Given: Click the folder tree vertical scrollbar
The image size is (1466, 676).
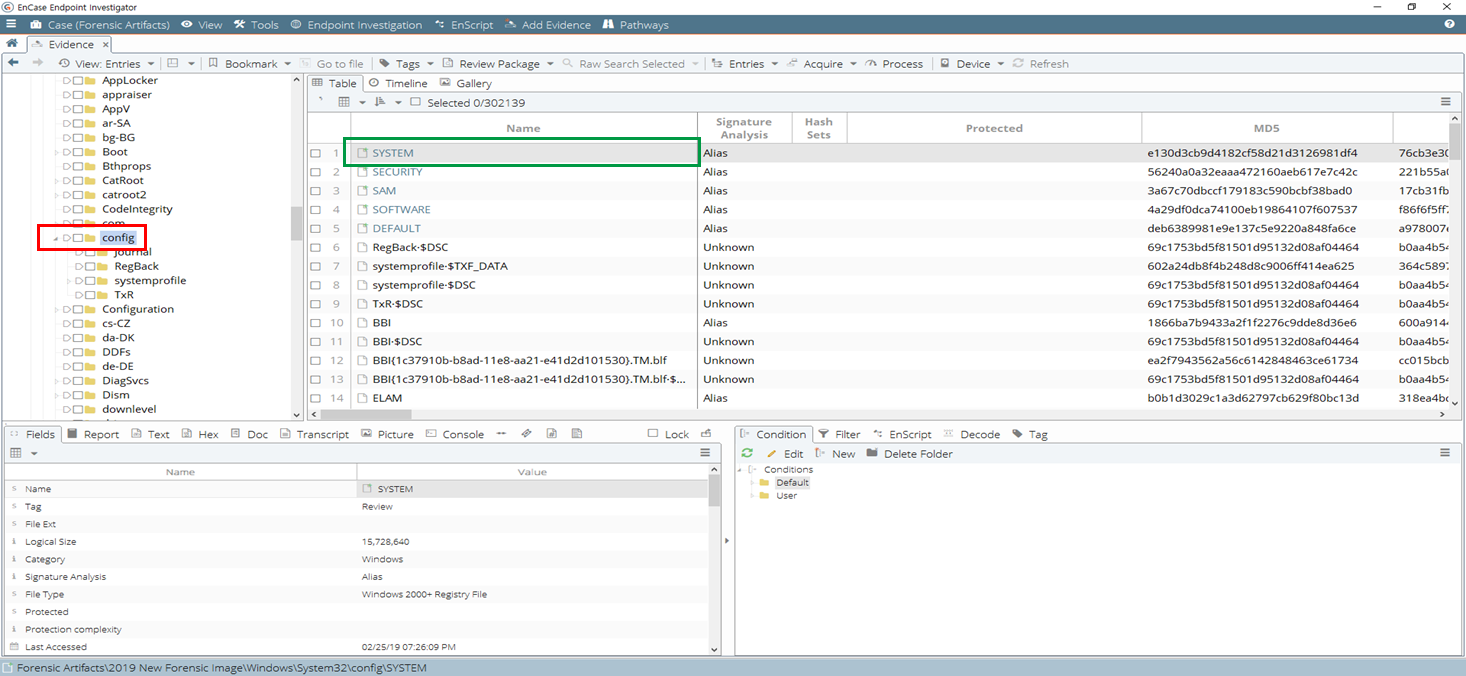Looking at the screenshot, I should 296,224.
